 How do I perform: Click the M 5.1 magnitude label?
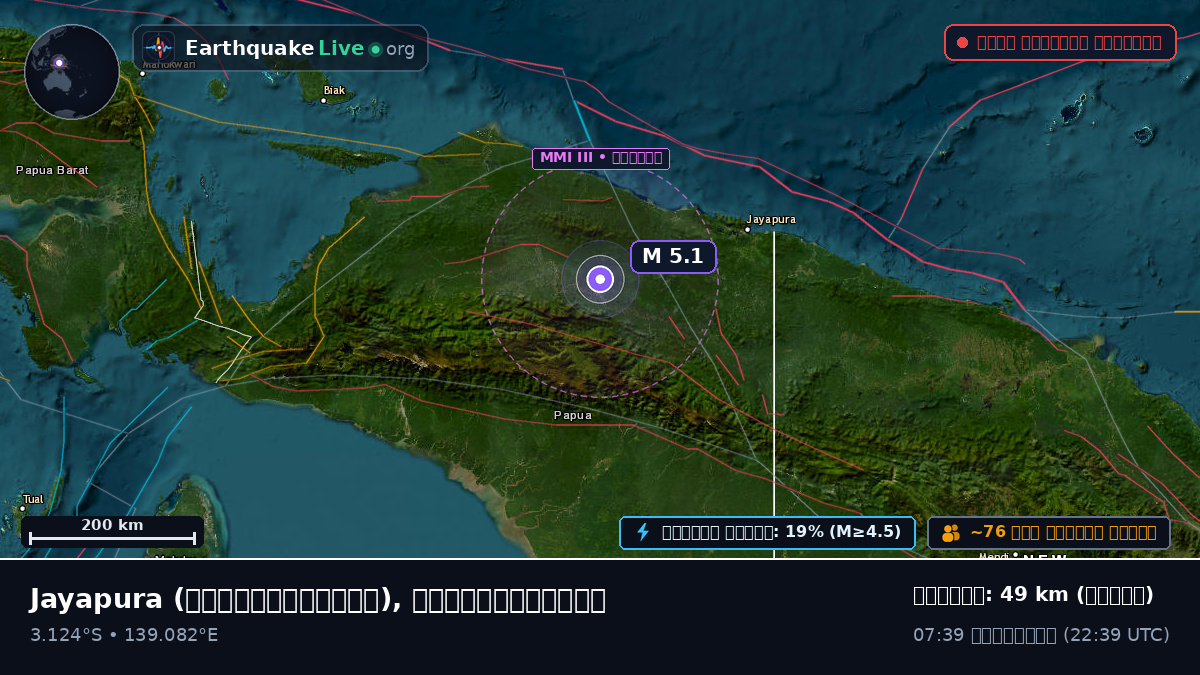pyautogui.click(x=673, y=257)
